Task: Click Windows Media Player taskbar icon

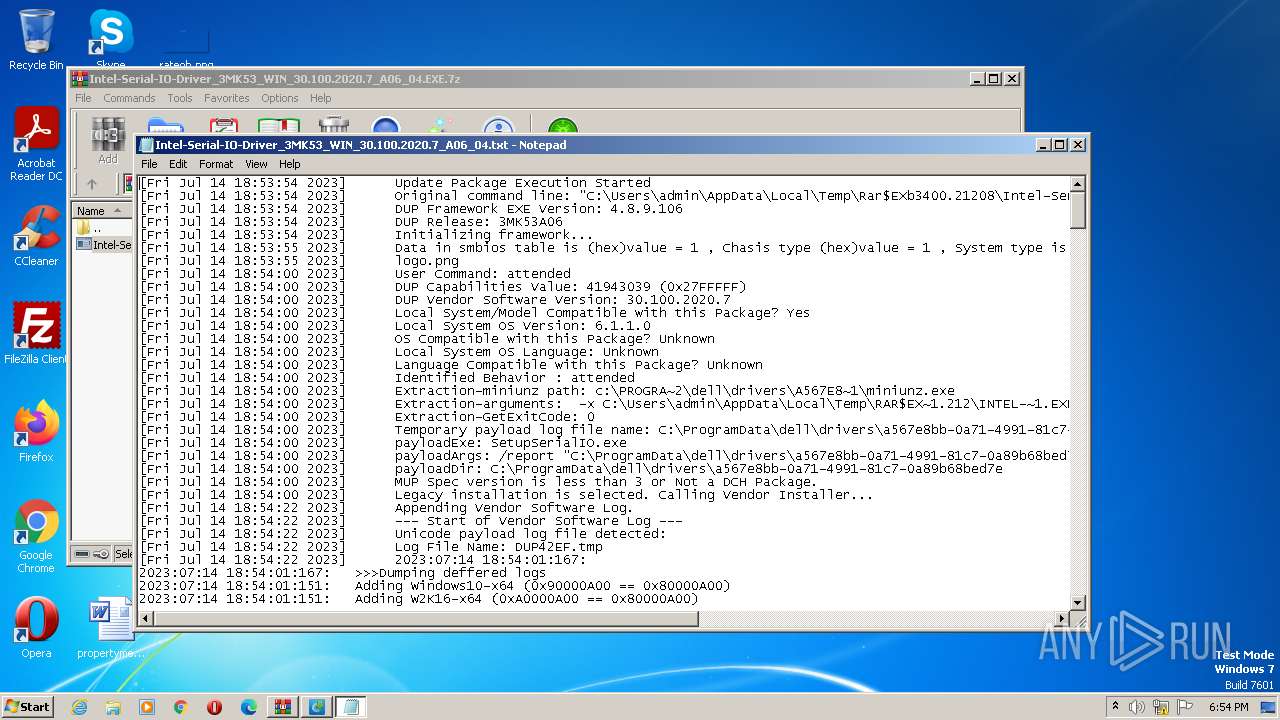Action: coord(147,707)
